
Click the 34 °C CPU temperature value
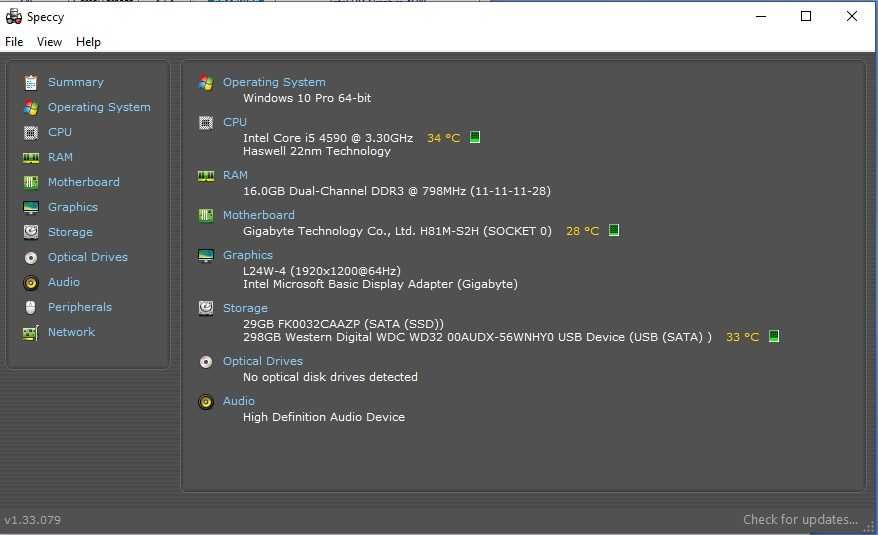tap(443, 138)
